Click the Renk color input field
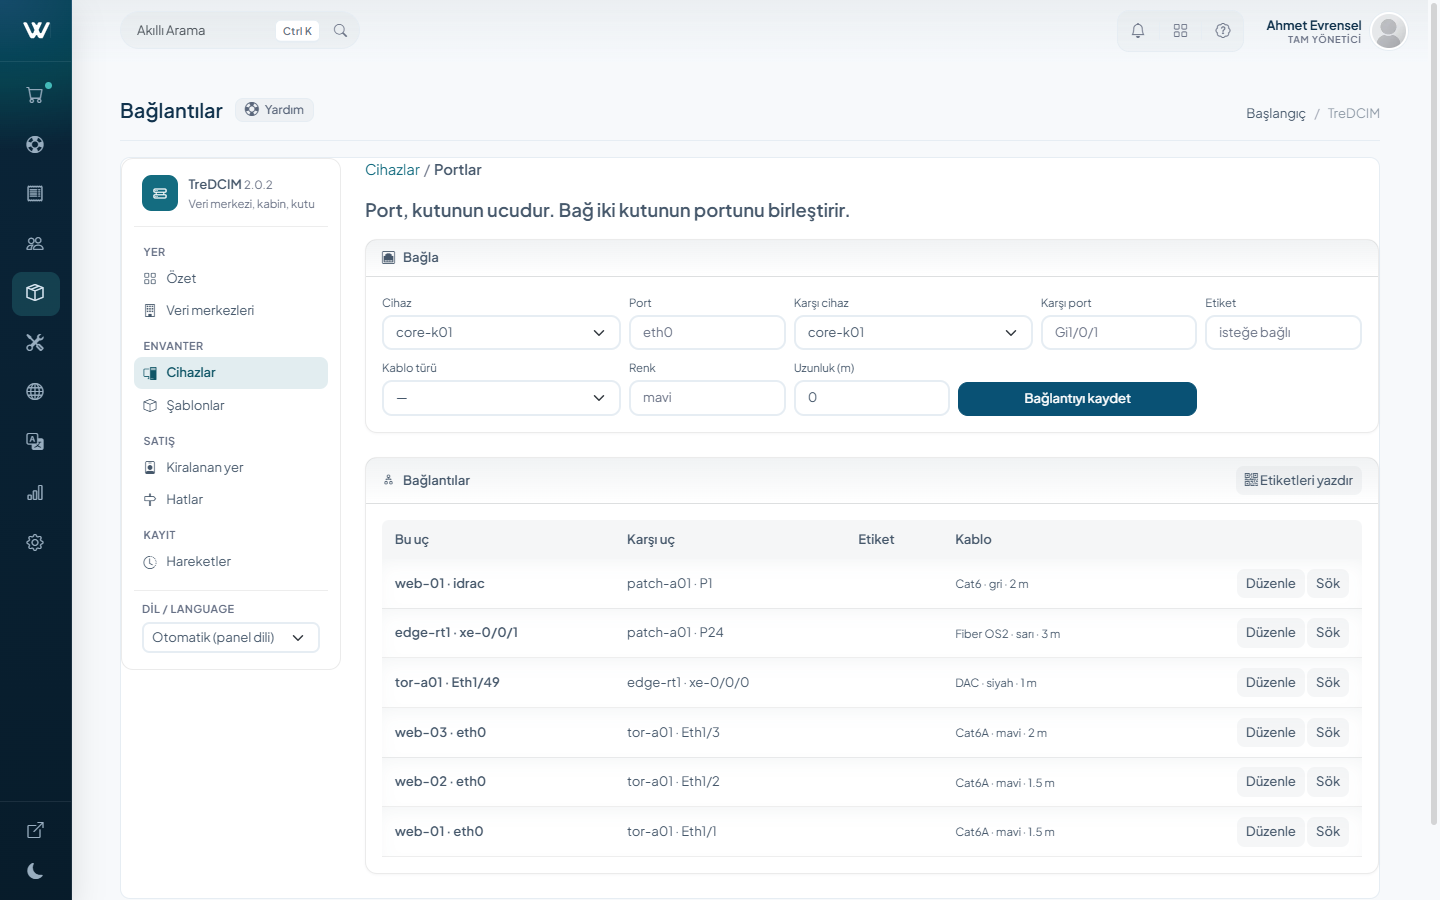The height and width of the screenshot is (900, 1440). click(707, 398)
